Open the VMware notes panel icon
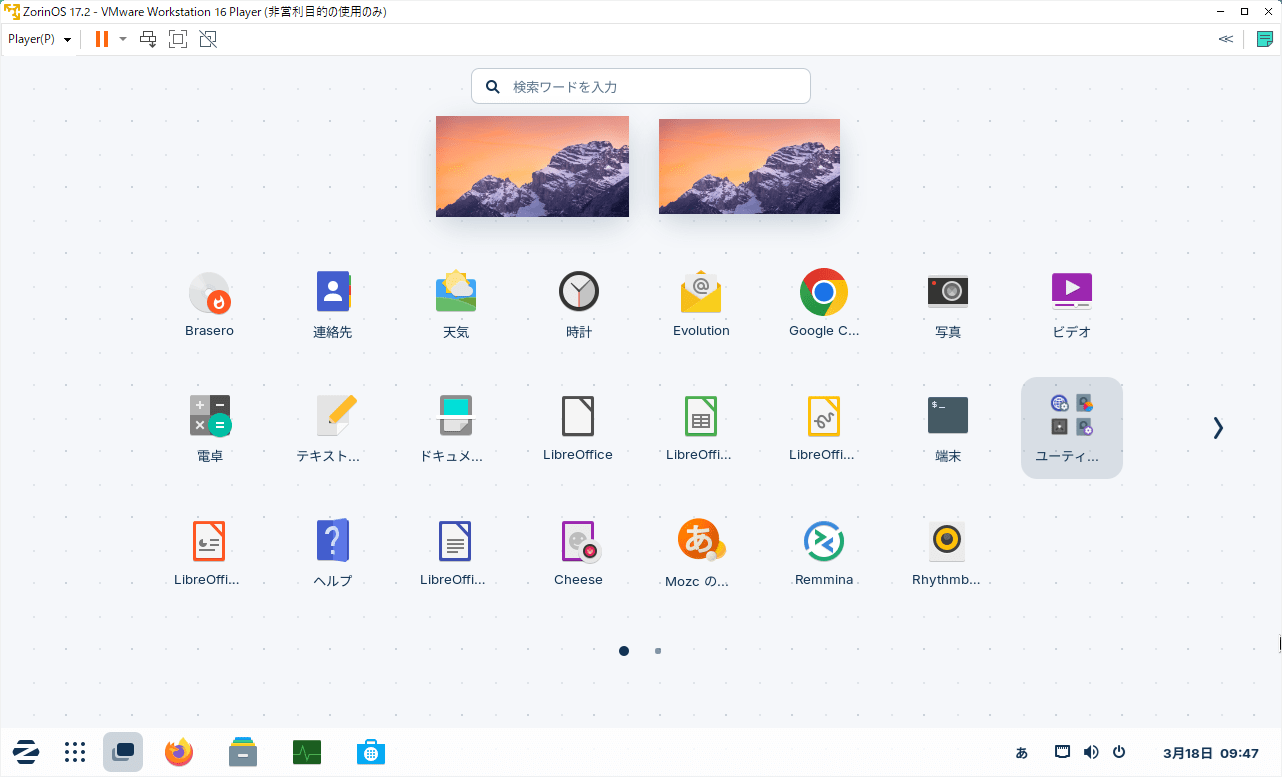 click(x=1265, y=39)
